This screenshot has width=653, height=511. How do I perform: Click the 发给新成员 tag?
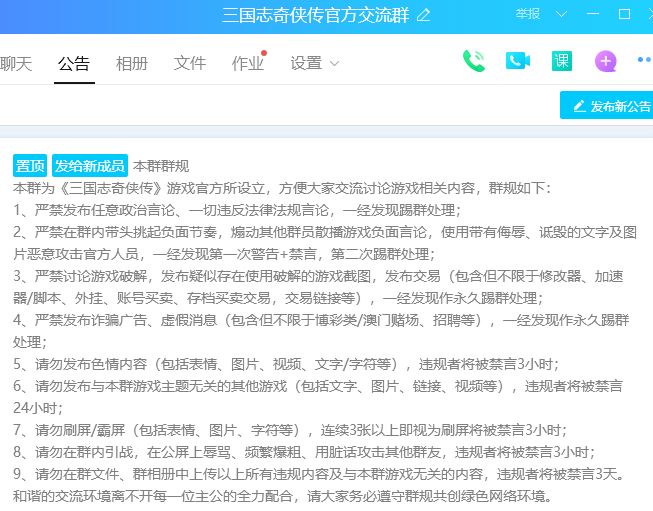click(90, 166)
